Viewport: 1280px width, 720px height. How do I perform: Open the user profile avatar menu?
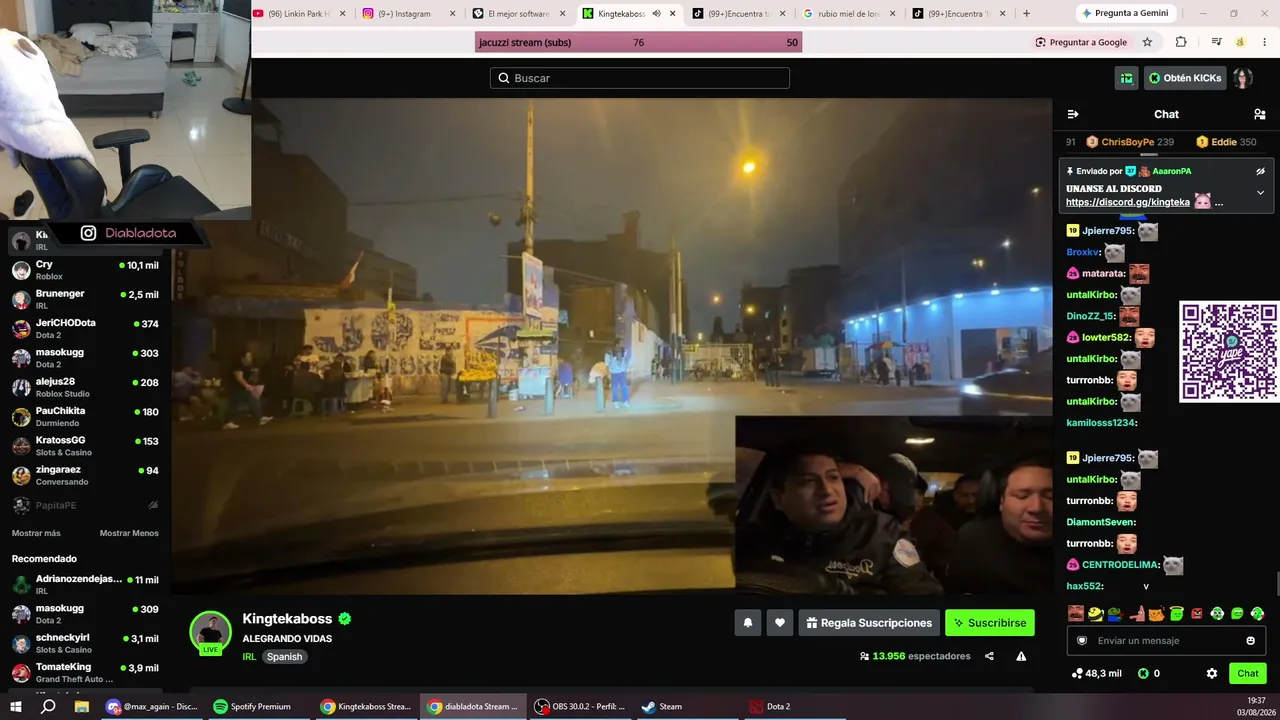pos(1242,78)
